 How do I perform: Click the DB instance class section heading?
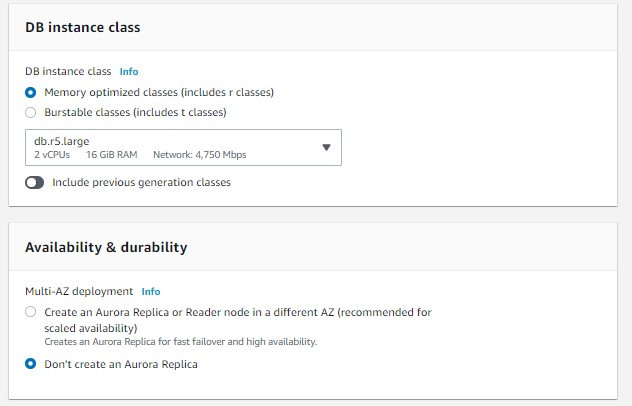pos(83,27)
